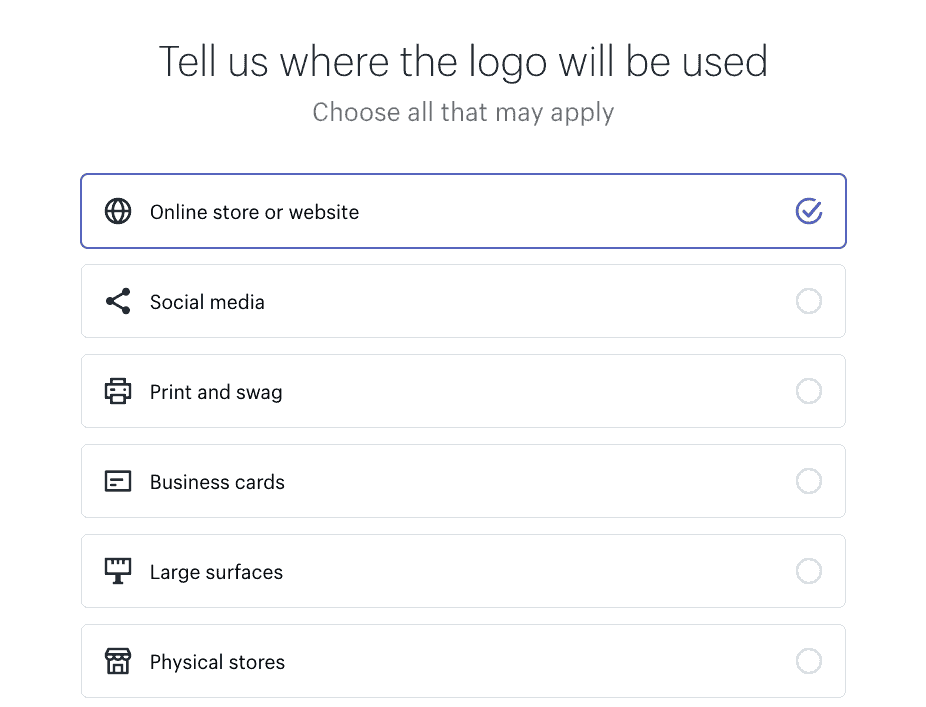Enable the Print and swag checkbox
The width and height of the screenshot is (926, 707).
click(809, 391)
